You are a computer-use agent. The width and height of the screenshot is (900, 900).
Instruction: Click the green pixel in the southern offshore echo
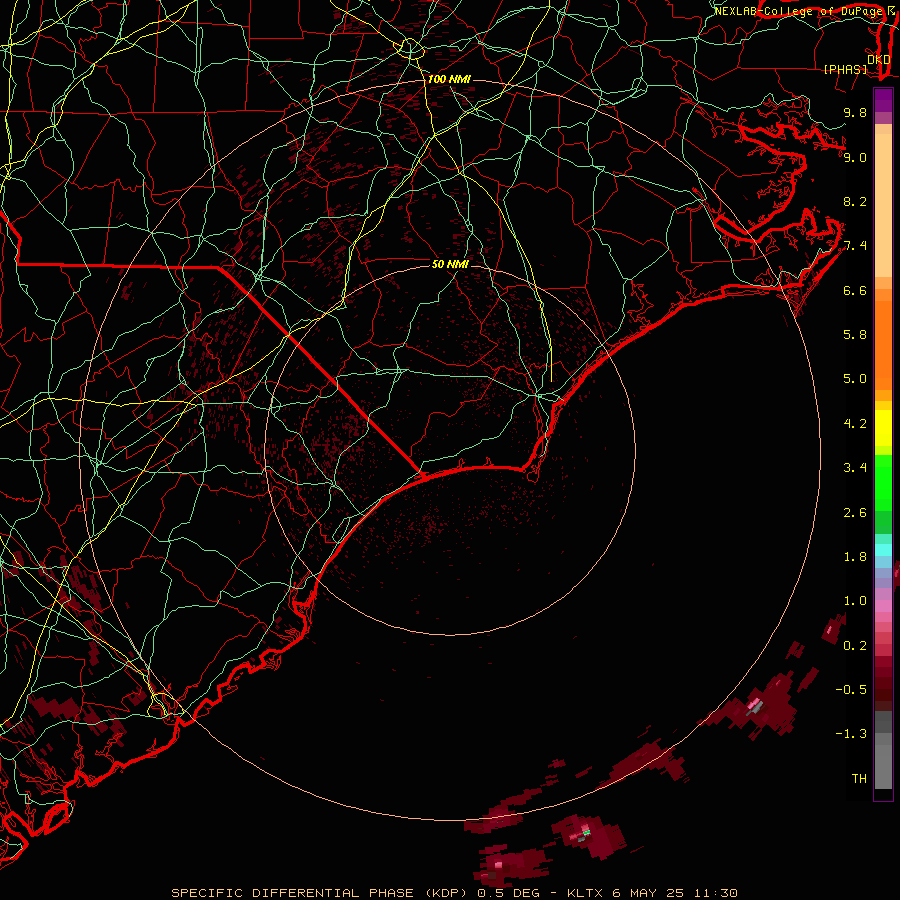pos(587,832)
